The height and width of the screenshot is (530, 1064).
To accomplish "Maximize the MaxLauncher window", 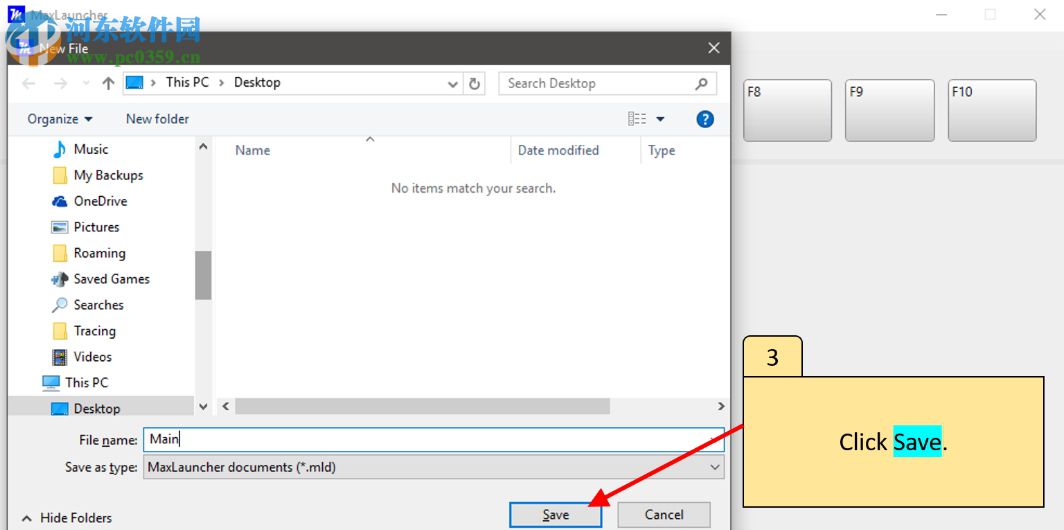I will tap(990, 14).
